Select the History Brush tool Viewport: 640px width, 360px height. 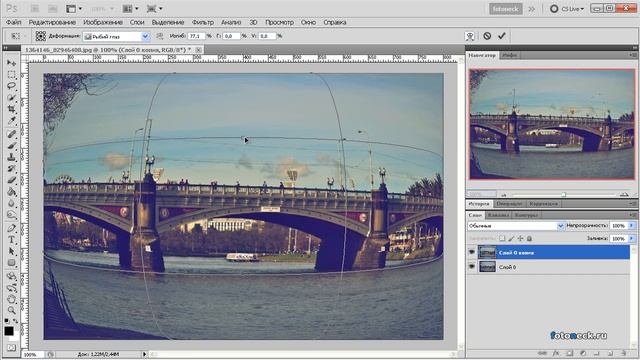click(11, 169)
